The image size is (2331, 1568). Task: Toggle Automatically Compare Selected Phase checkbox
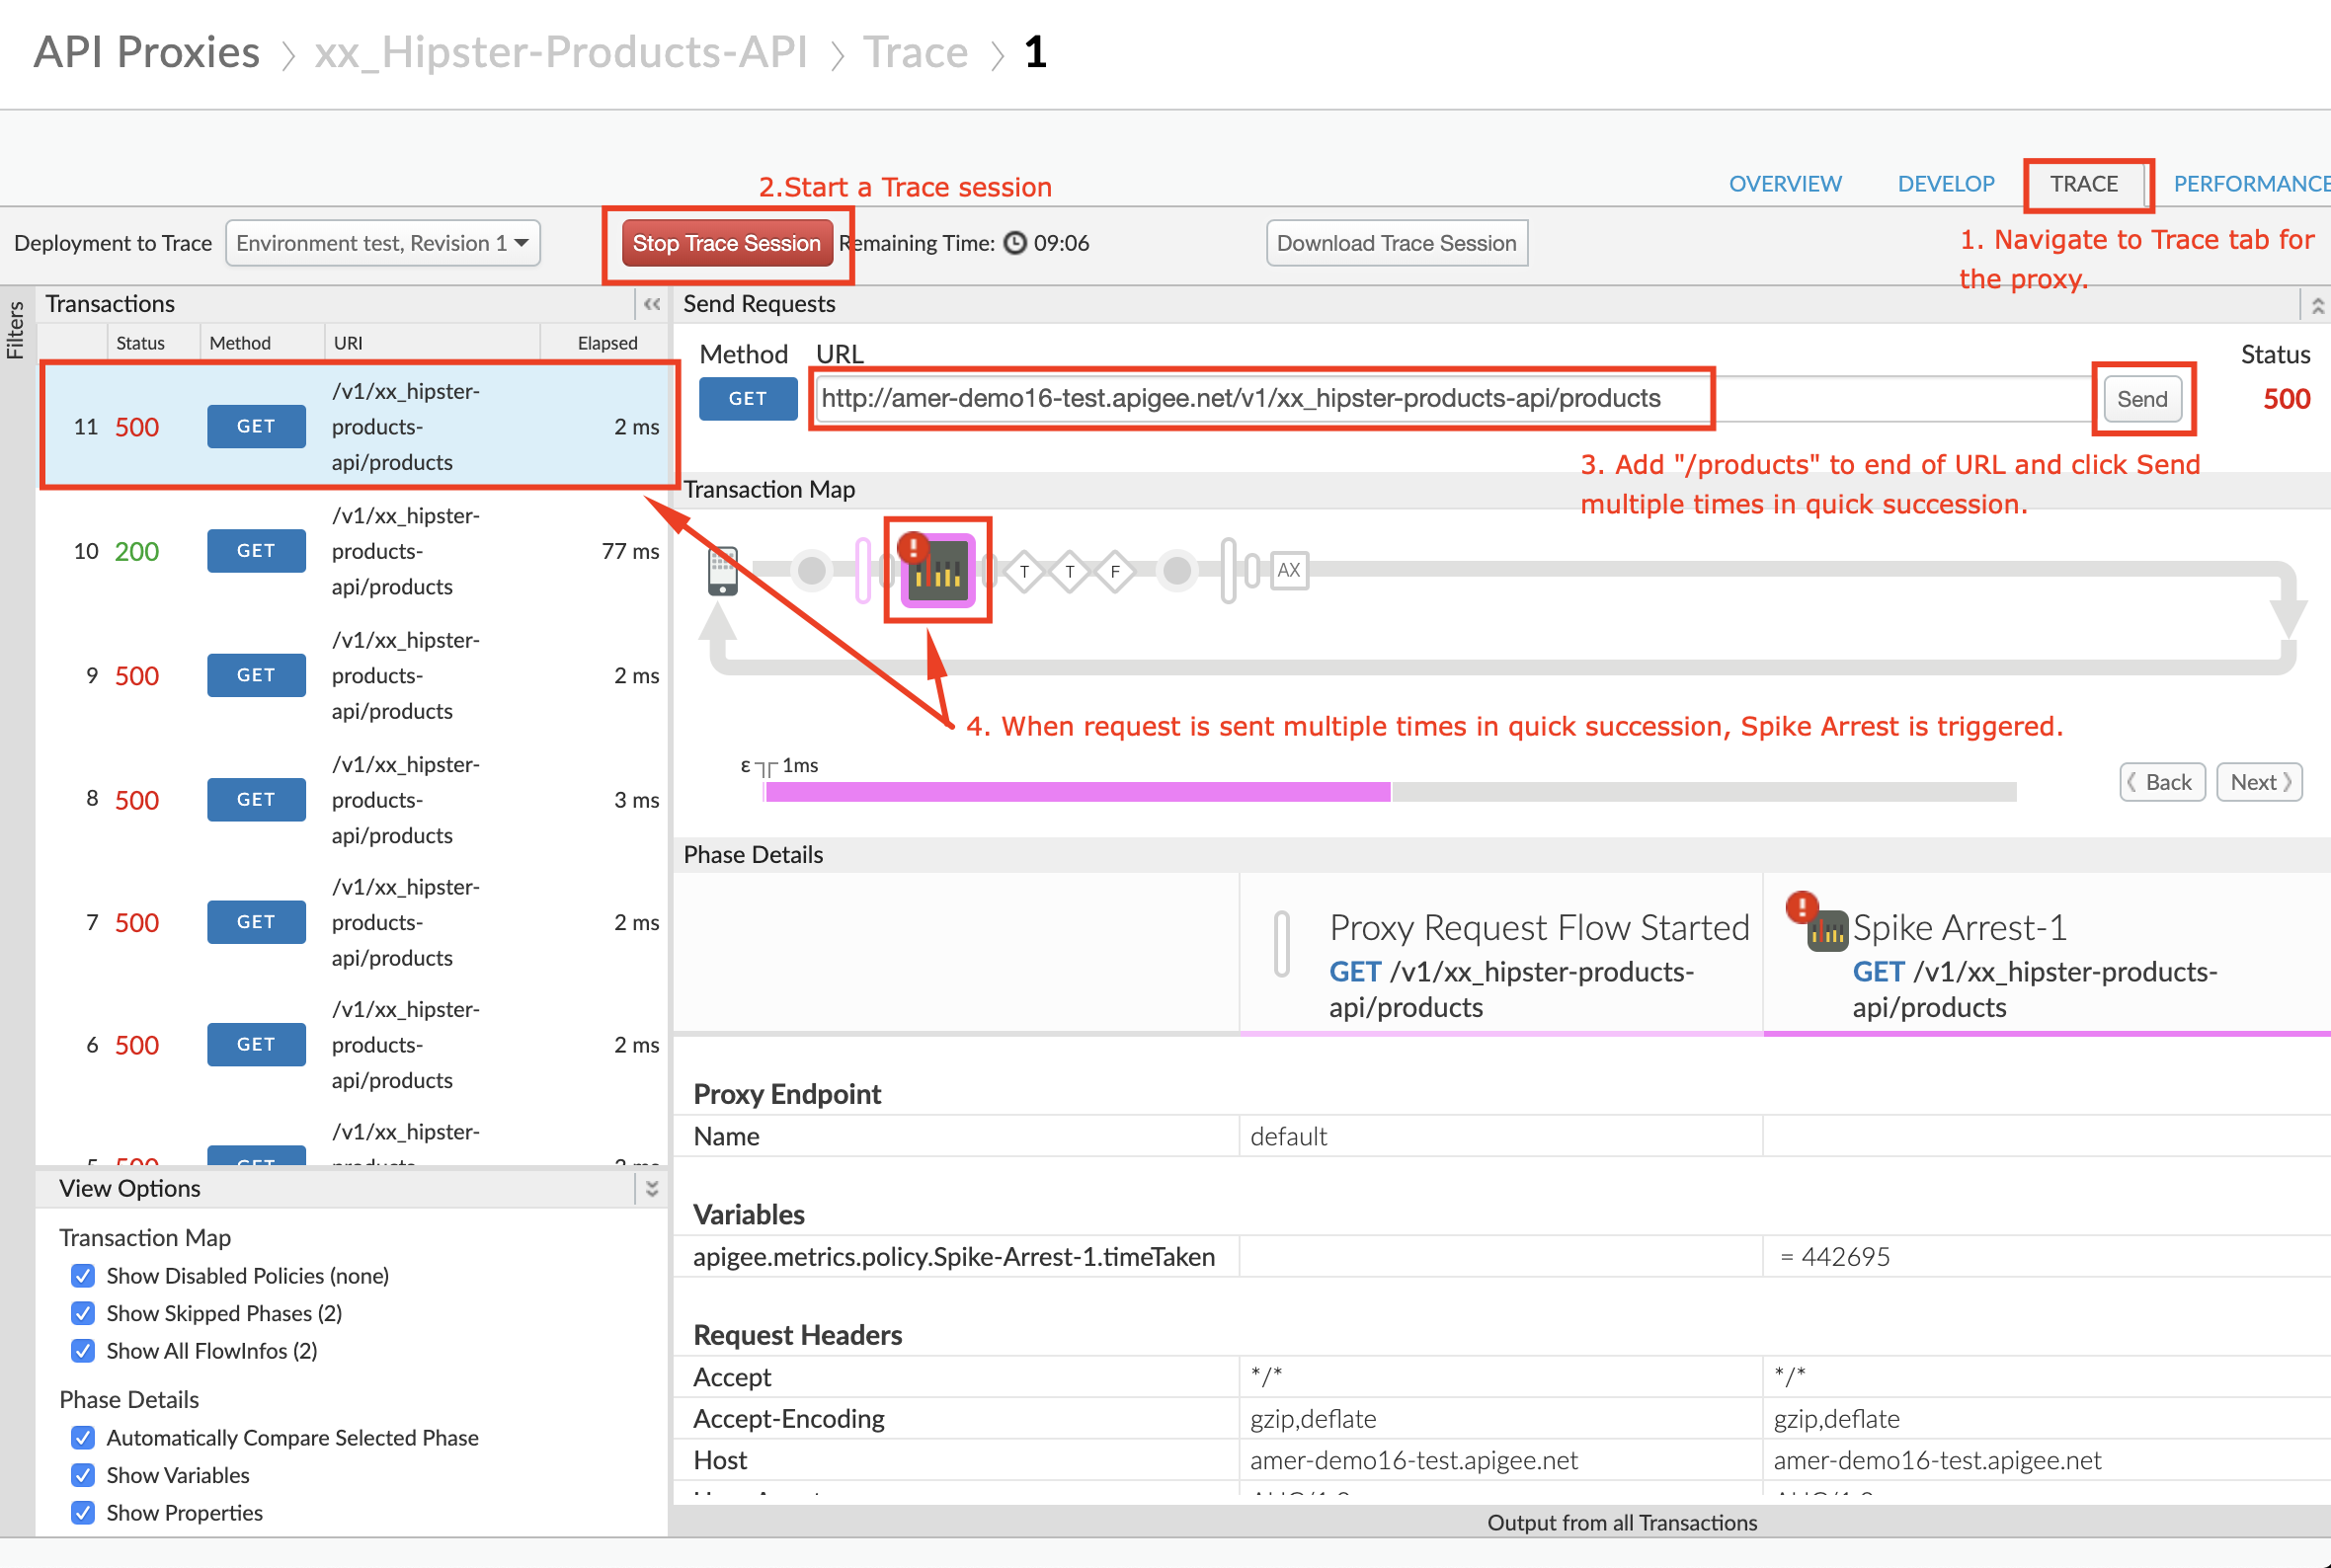coord(83,1437)
